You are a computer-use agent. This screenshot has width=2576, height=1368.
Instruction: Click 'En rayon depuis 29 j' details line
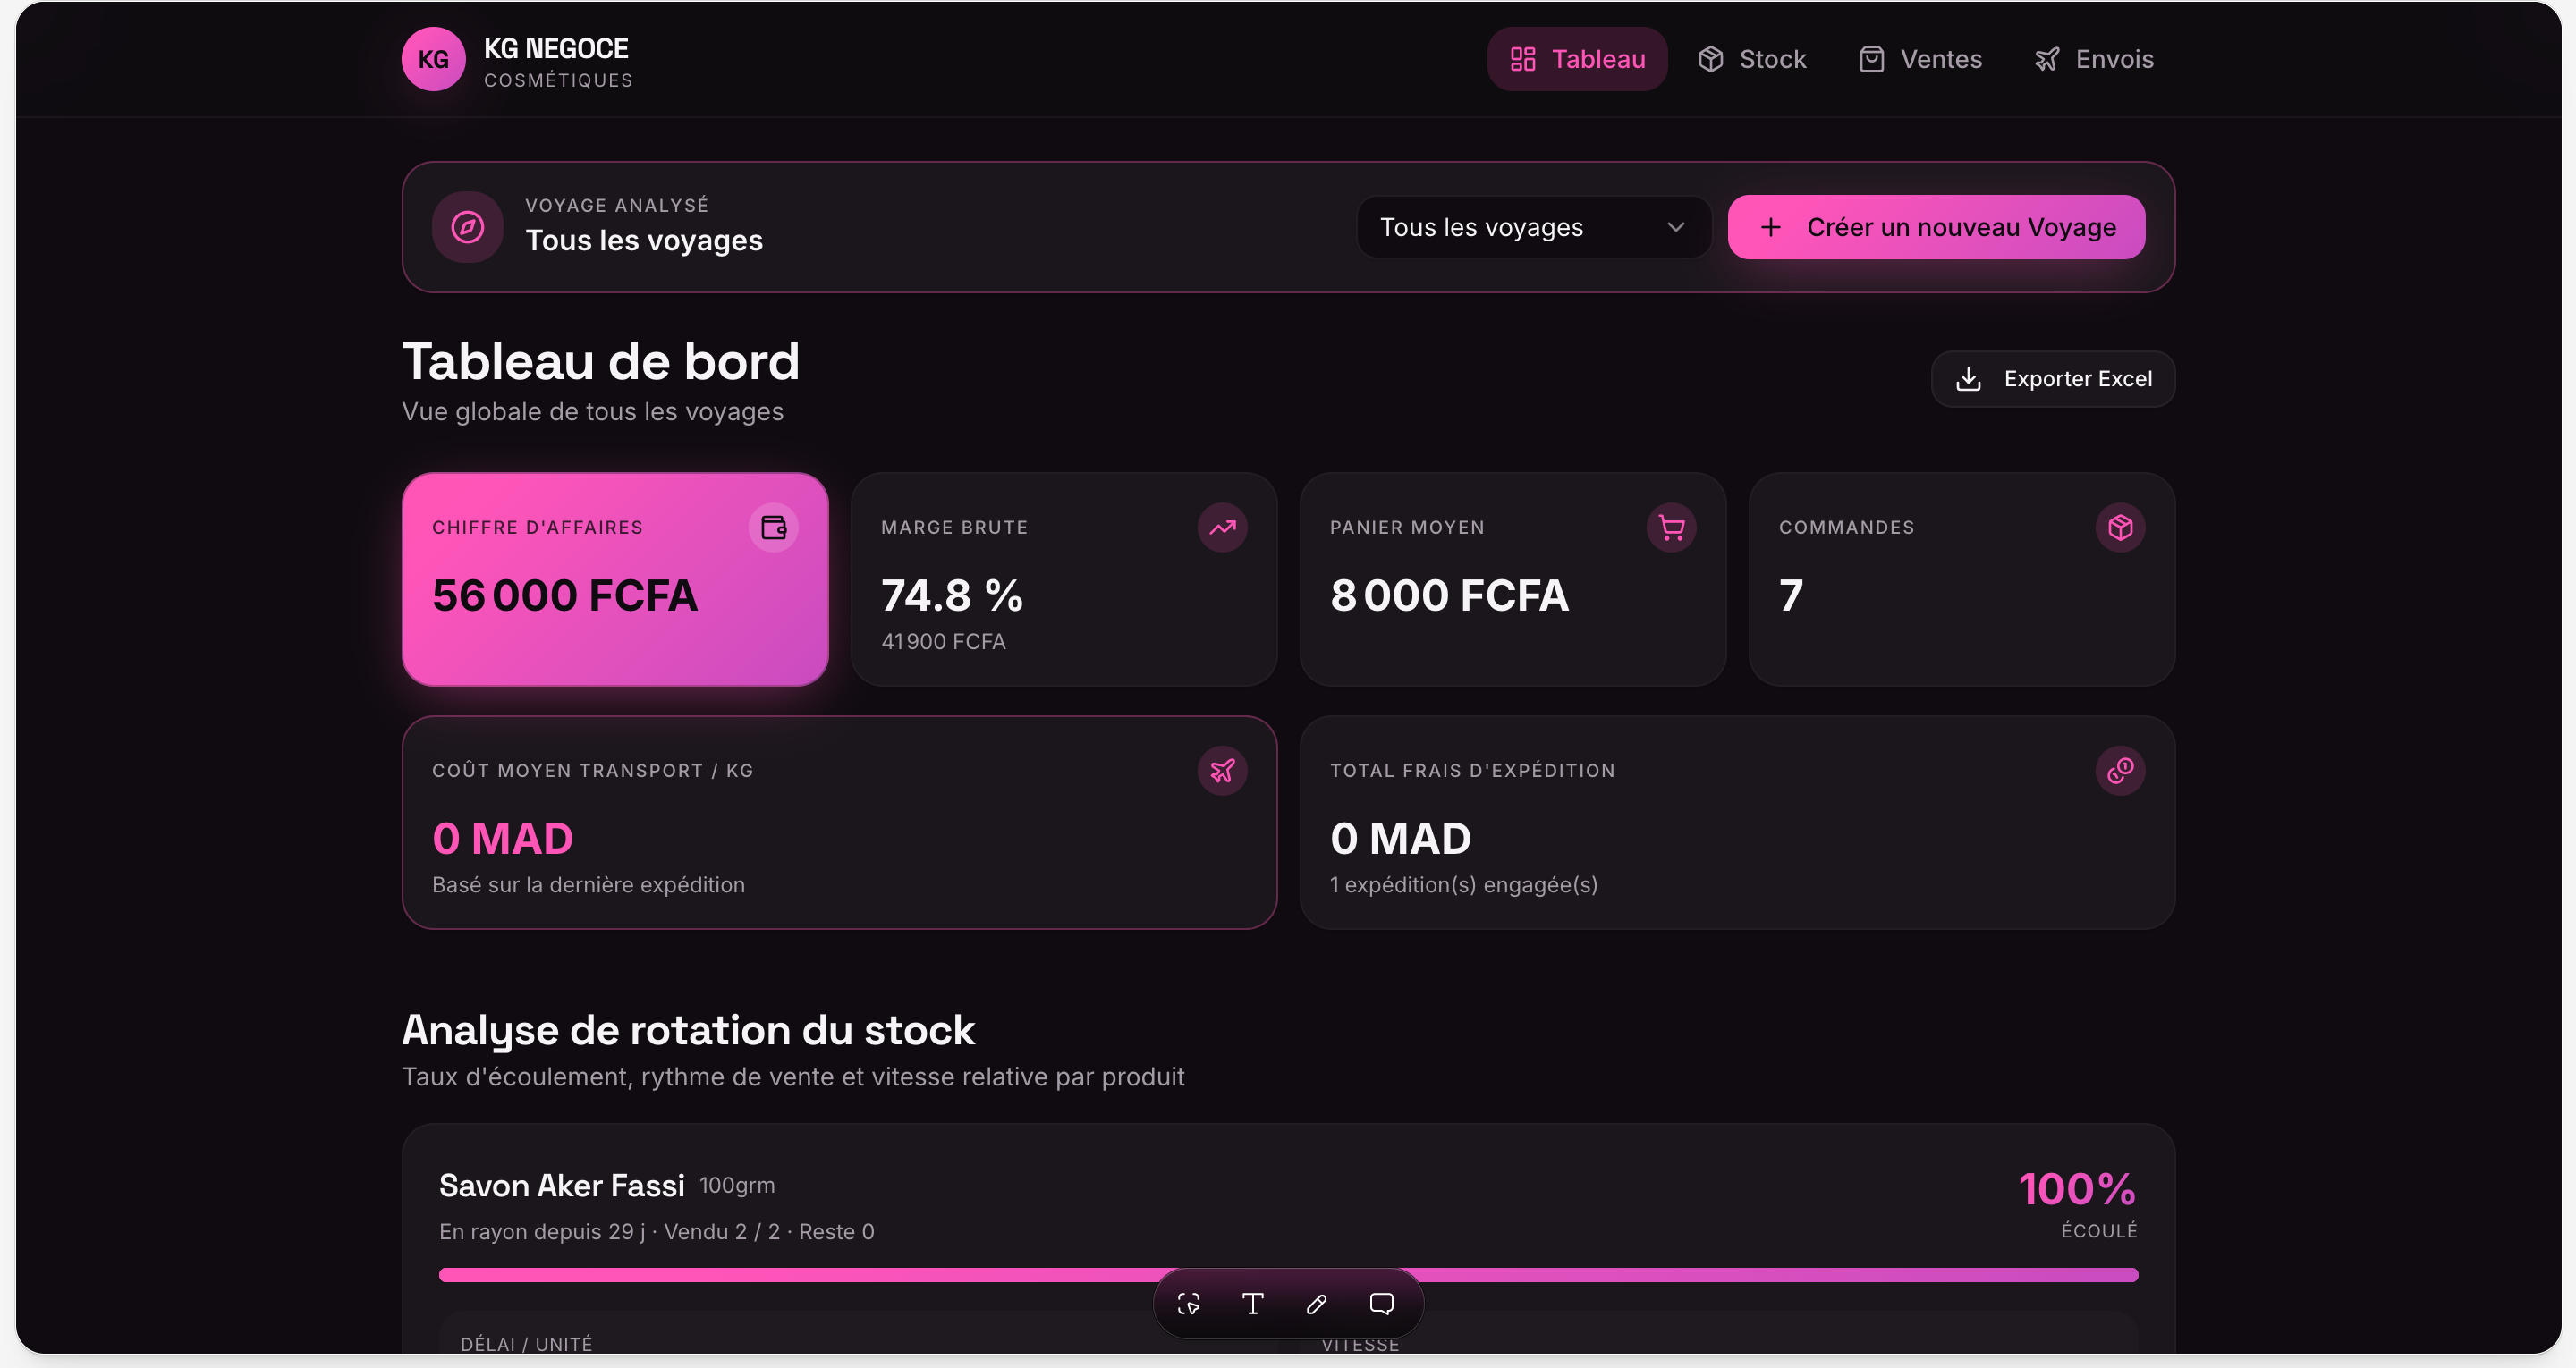point(657,1231)
